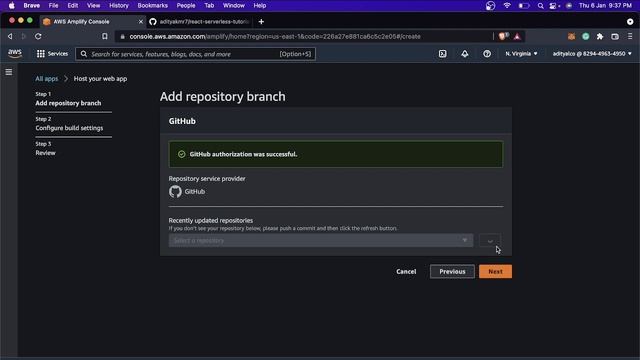Open Brave browser main menu icon
The image size is (640, 360).
[x=630, y=36]
